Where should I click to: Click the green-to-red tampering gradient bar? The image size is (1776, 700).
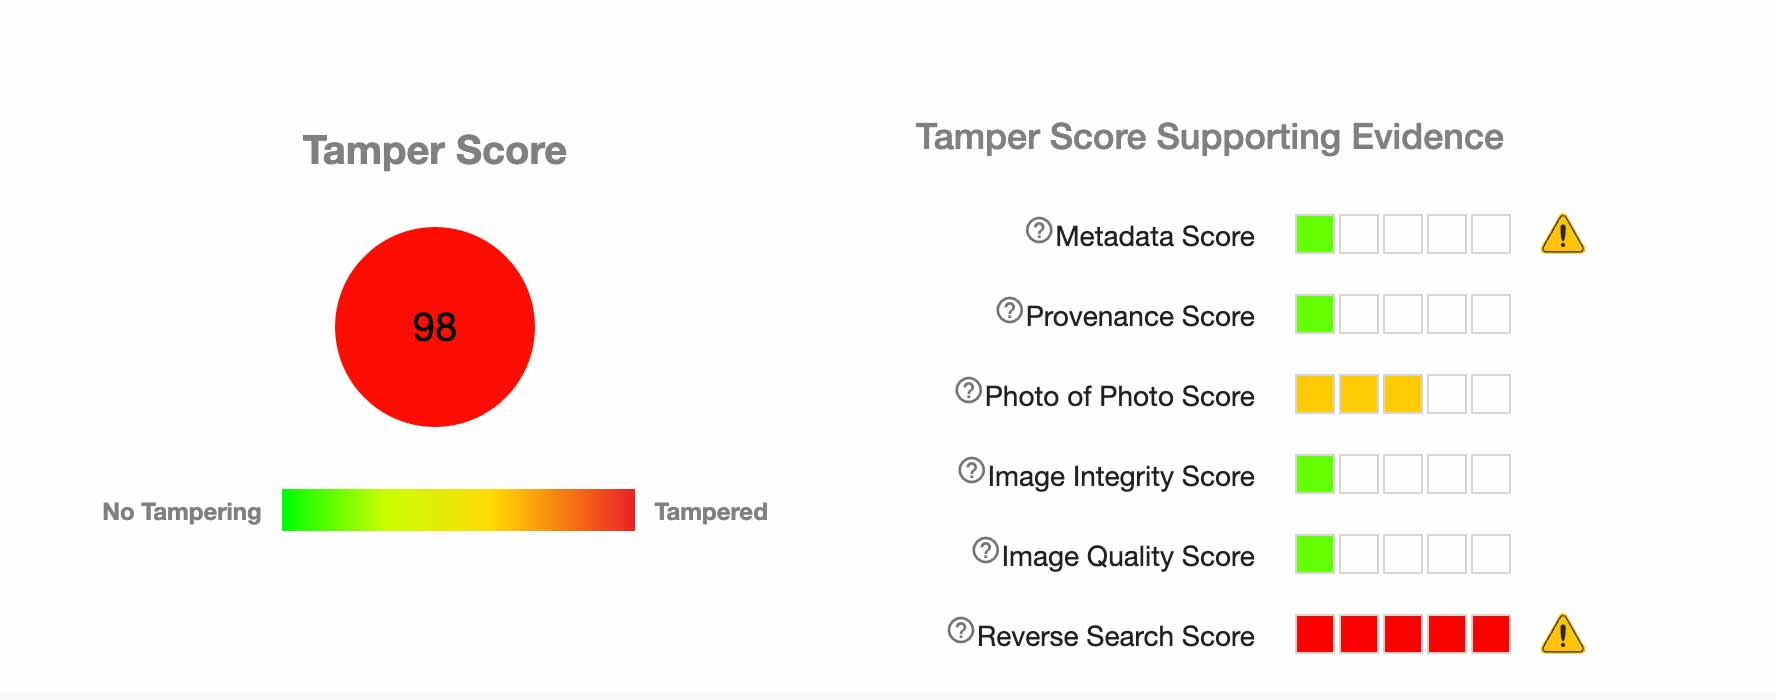click(x=458, y=510)
